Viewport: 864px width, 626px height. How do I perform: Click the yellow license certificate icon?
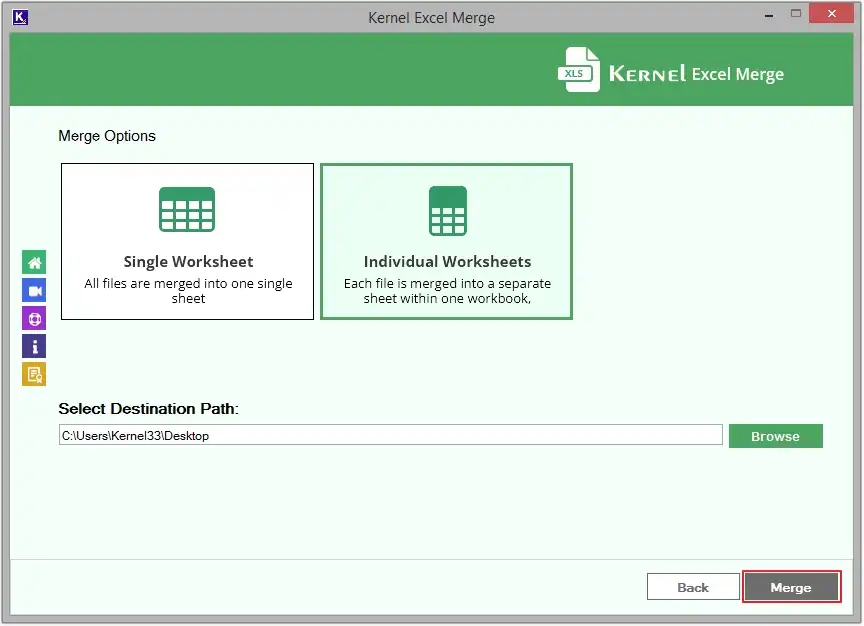click(34, 375)
